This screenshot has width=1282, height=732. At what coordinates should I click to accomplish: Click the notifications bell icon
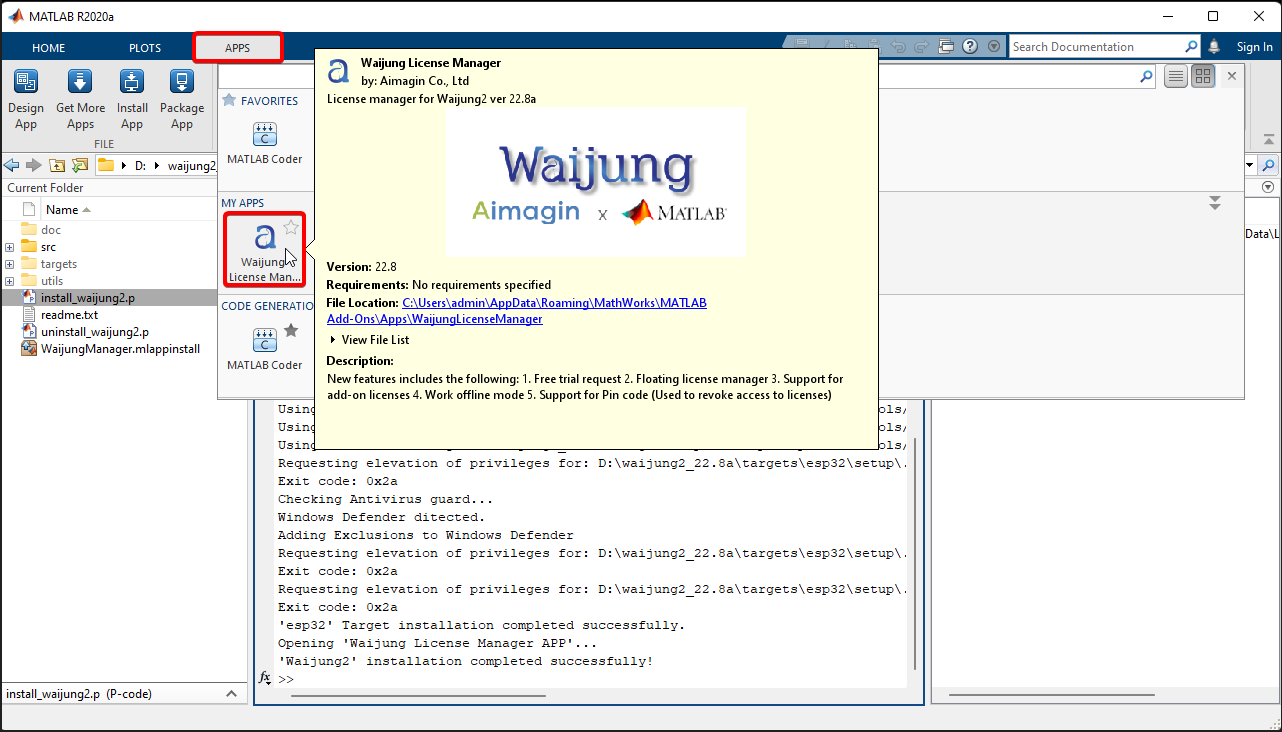(x=1214, y=46)
